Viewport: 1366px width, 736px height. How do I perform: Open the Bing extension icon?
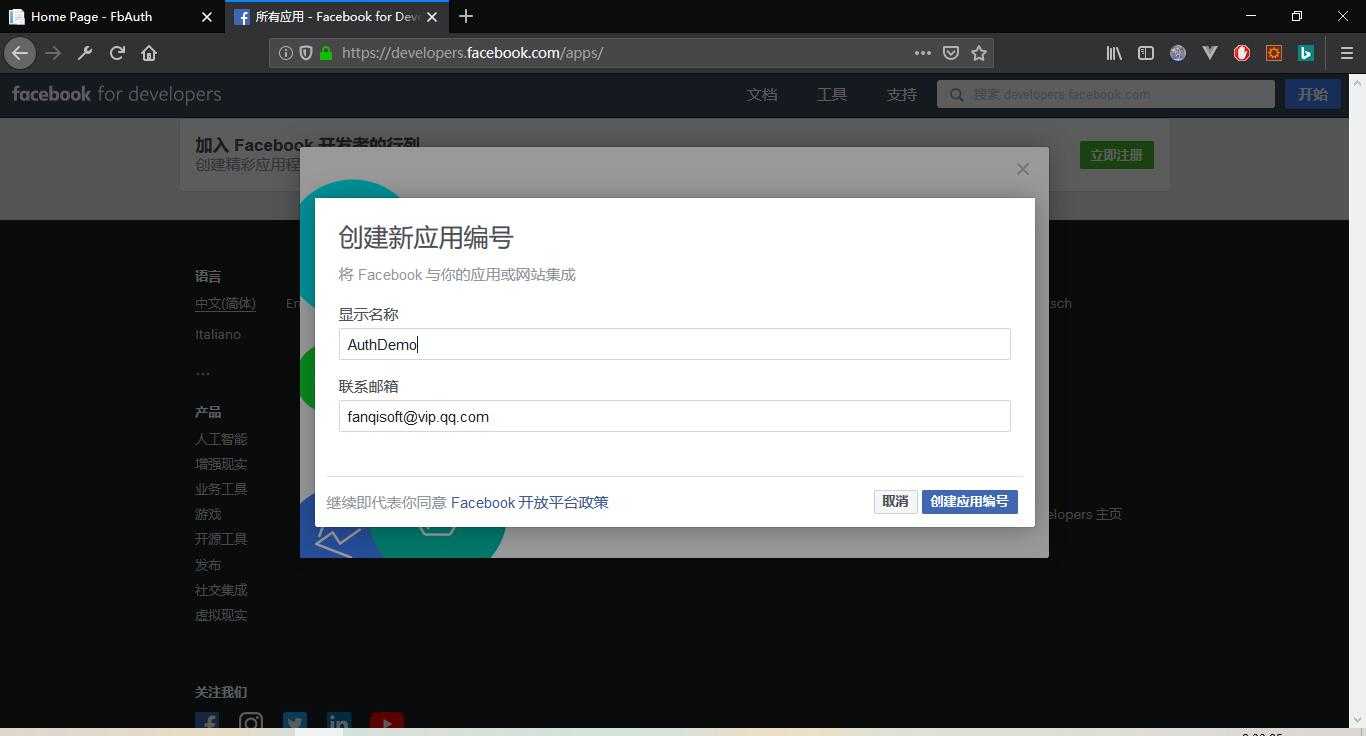1306,53
